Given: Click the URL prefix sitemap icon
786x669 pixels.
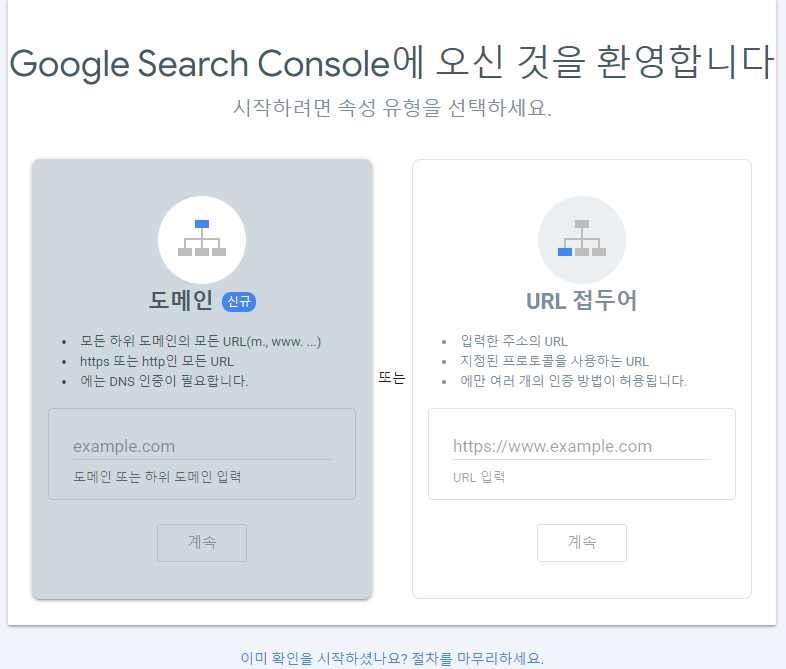Looking at the screenshot, I should (x=581, y=239).
